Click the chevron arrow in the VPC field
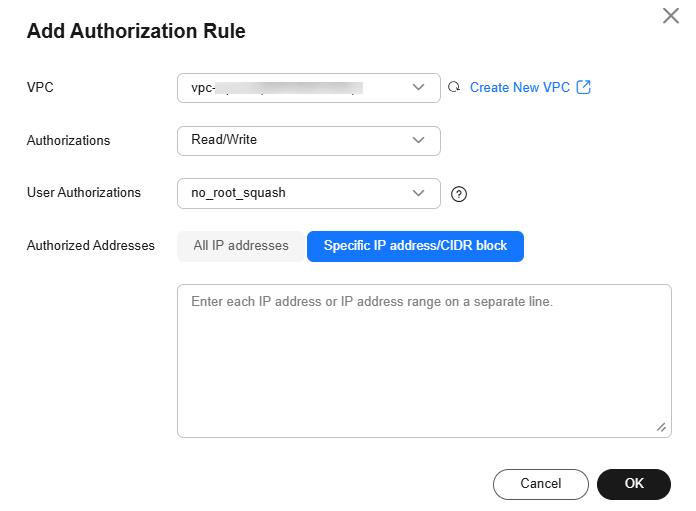 [x=419, y=88]
